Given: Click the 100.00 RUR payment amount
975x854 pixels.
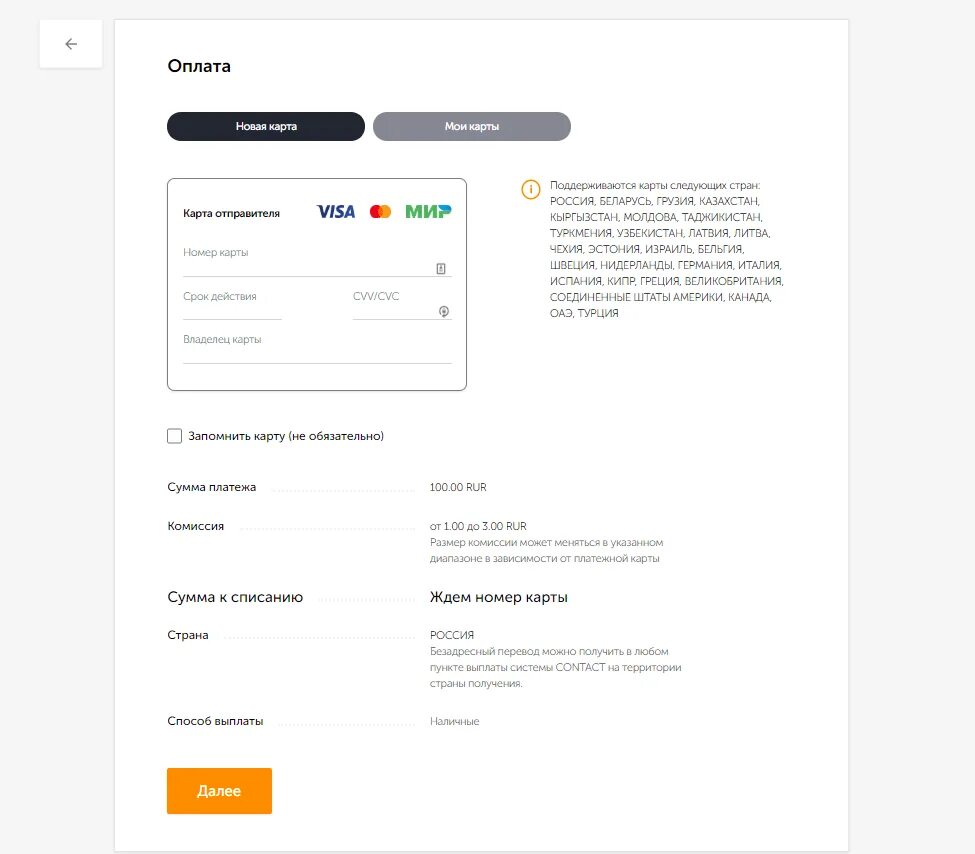Looking at the screenshot, I should point(458,487).
